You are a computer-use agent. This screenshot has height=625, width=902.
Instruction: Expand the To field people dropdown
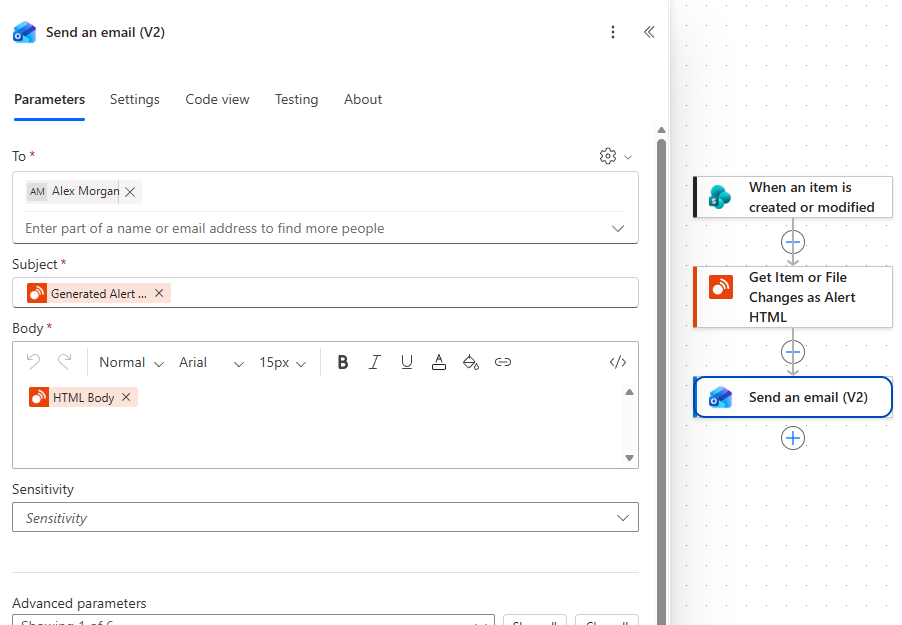618,228
